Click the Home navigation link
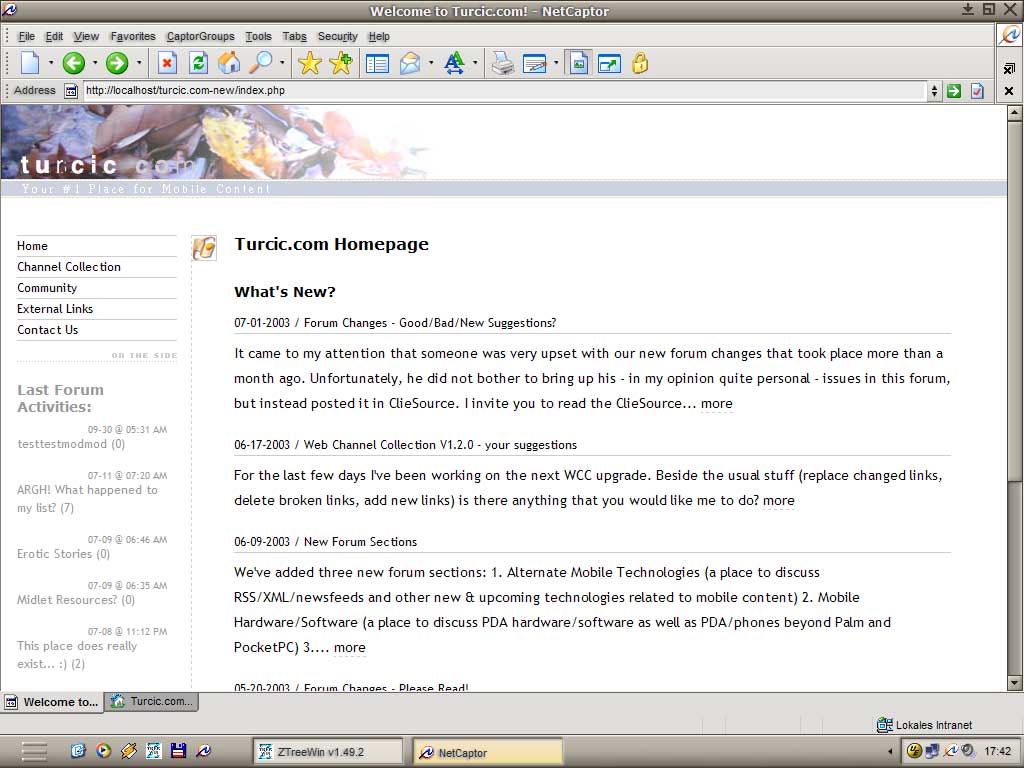 click(32, 246)
